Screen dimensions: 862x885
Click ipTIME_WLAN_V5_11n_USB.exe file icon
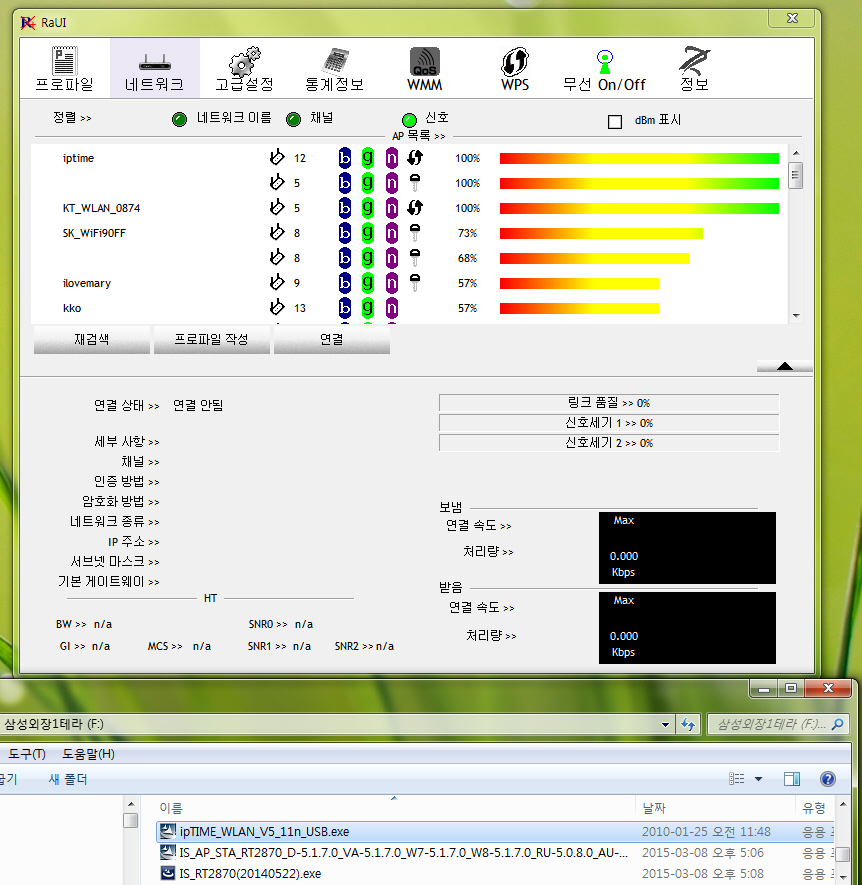click(168, 831)
